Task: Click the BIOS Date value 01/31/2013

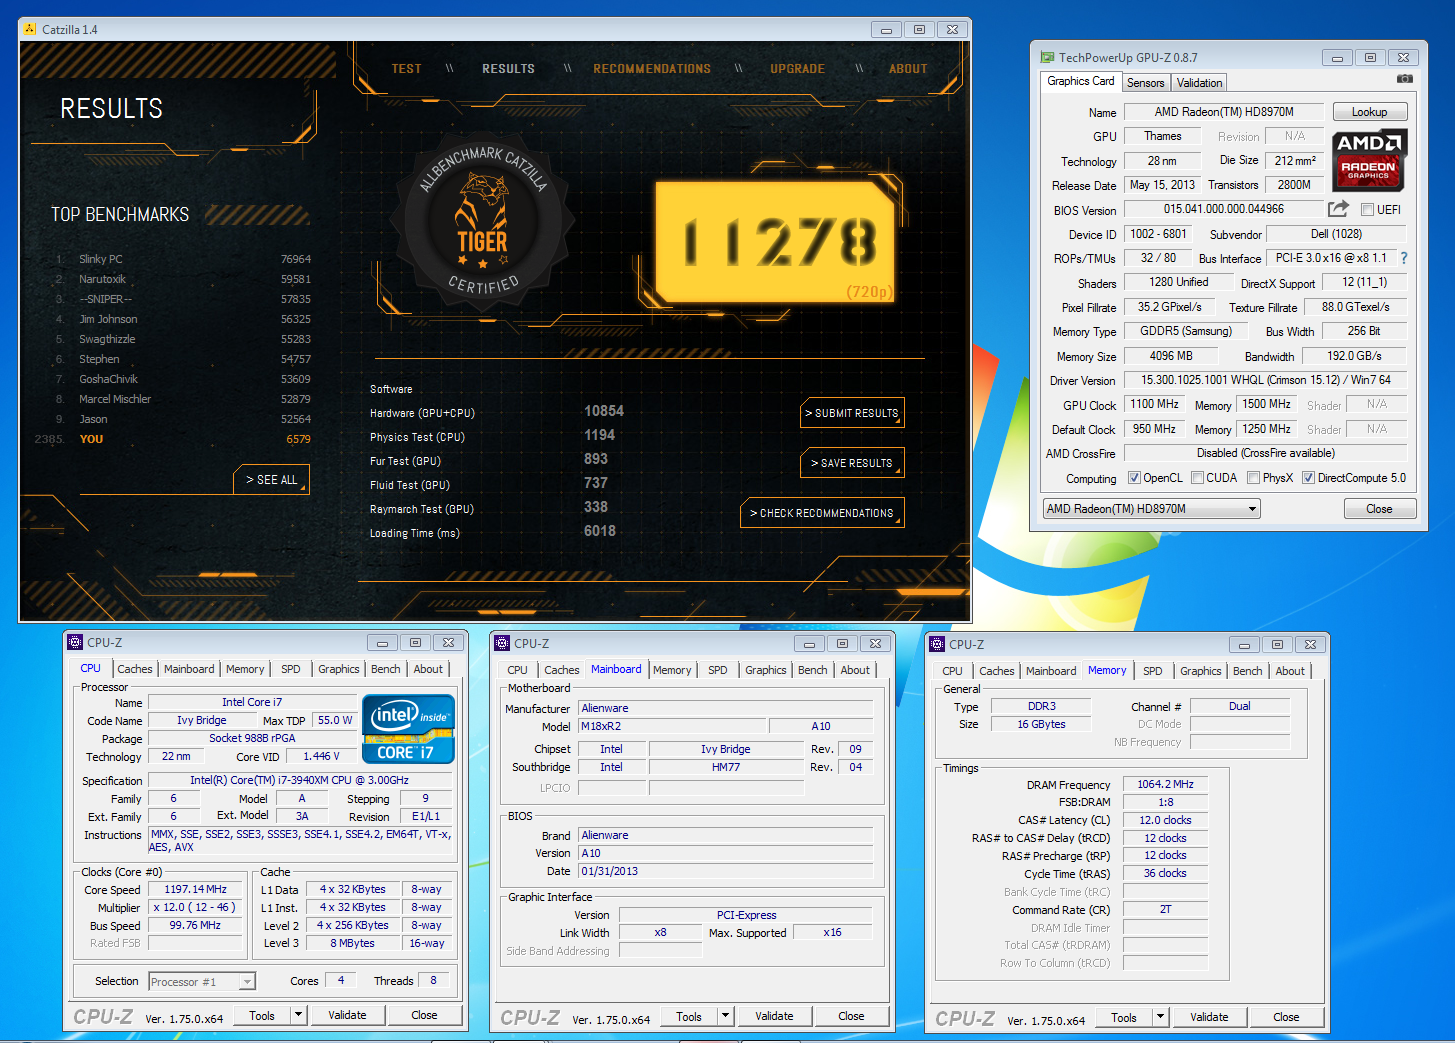Action: point(726,871)
